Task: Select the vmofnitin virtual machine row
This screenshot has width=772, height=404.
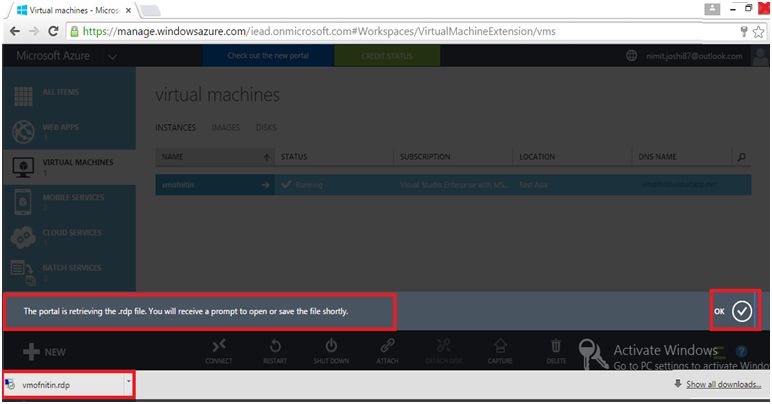Action: pyautogui.click(x=453, y=185)
